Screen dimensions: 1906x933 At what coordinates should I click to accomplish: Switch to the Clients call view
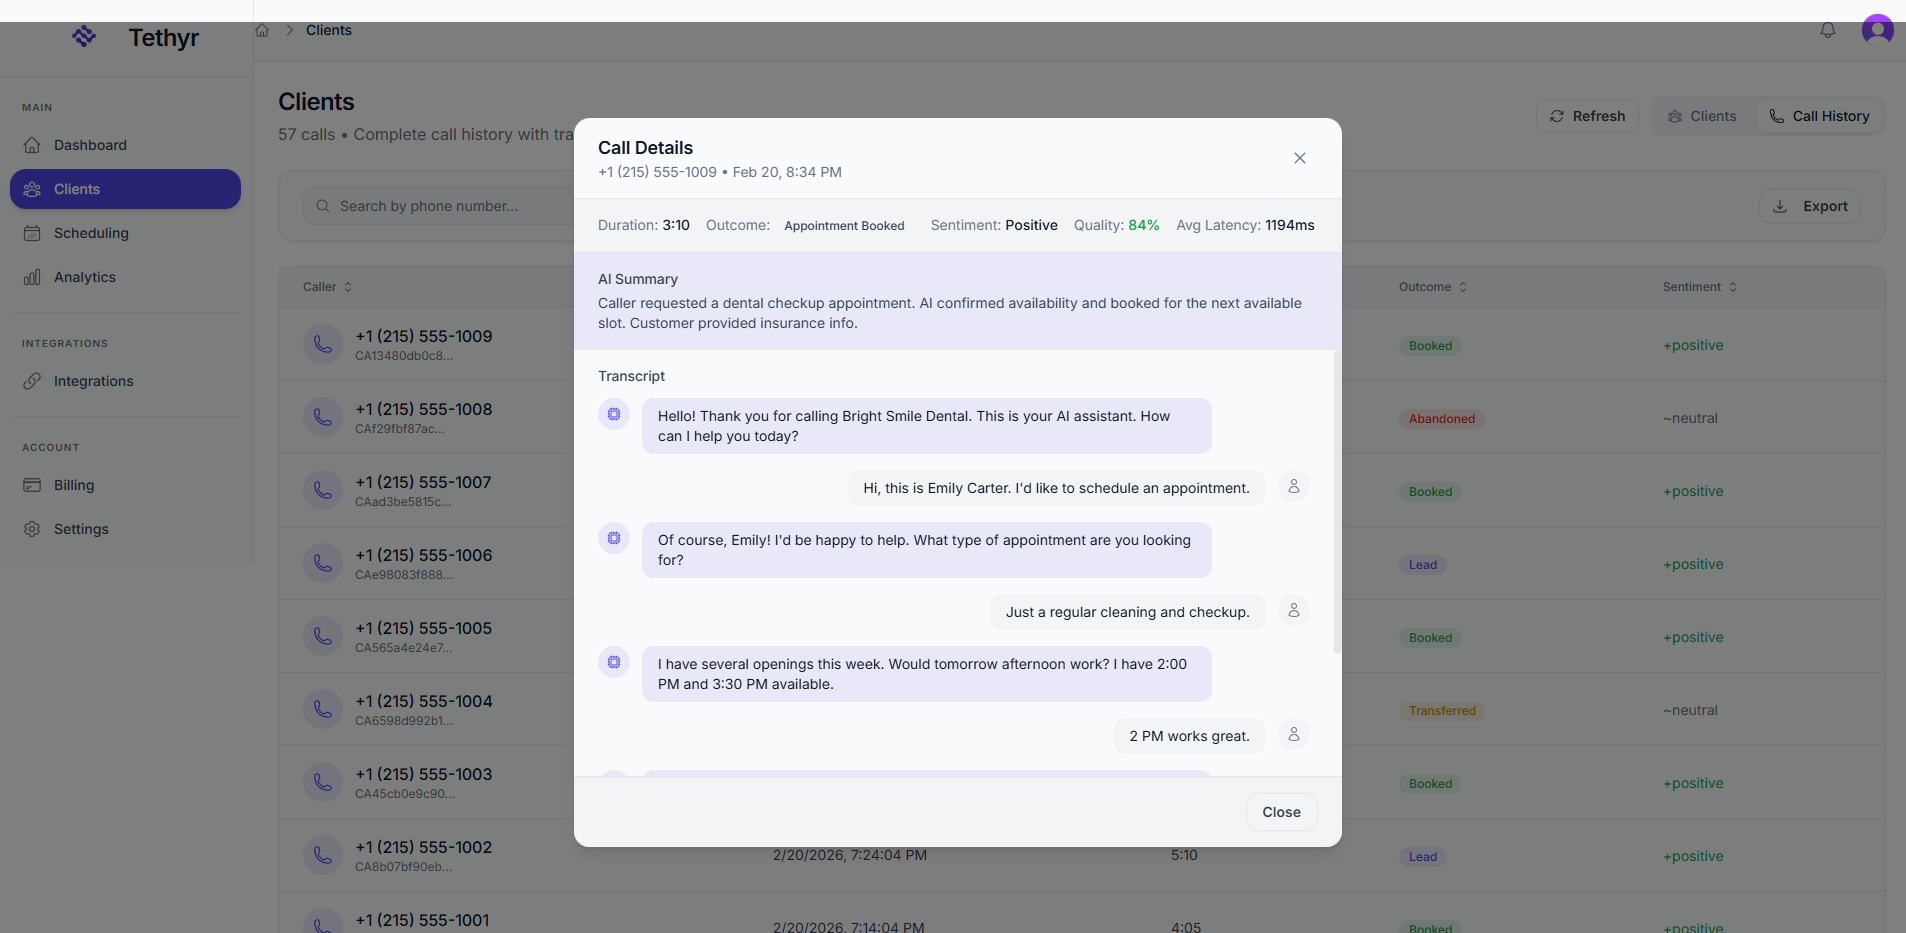[1702, 115]
